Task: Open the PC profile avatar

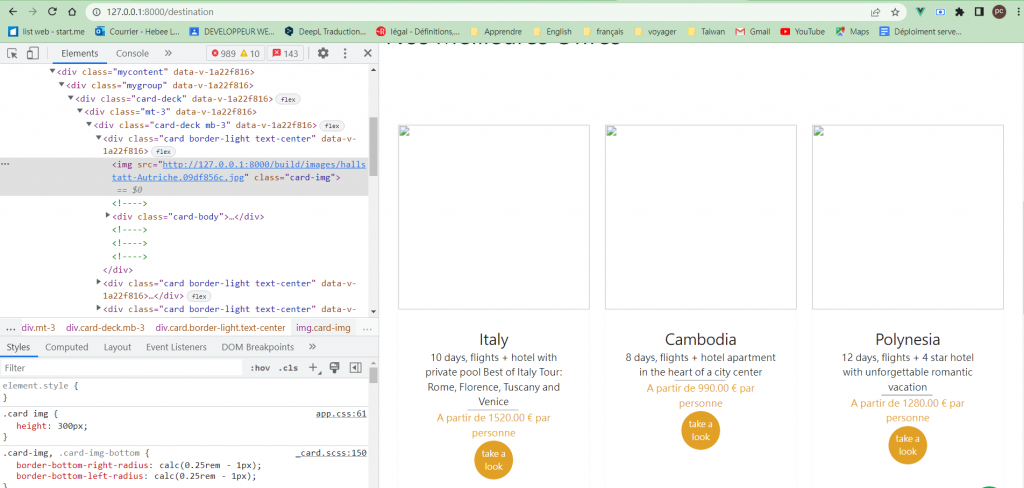Action: point(999,12)
